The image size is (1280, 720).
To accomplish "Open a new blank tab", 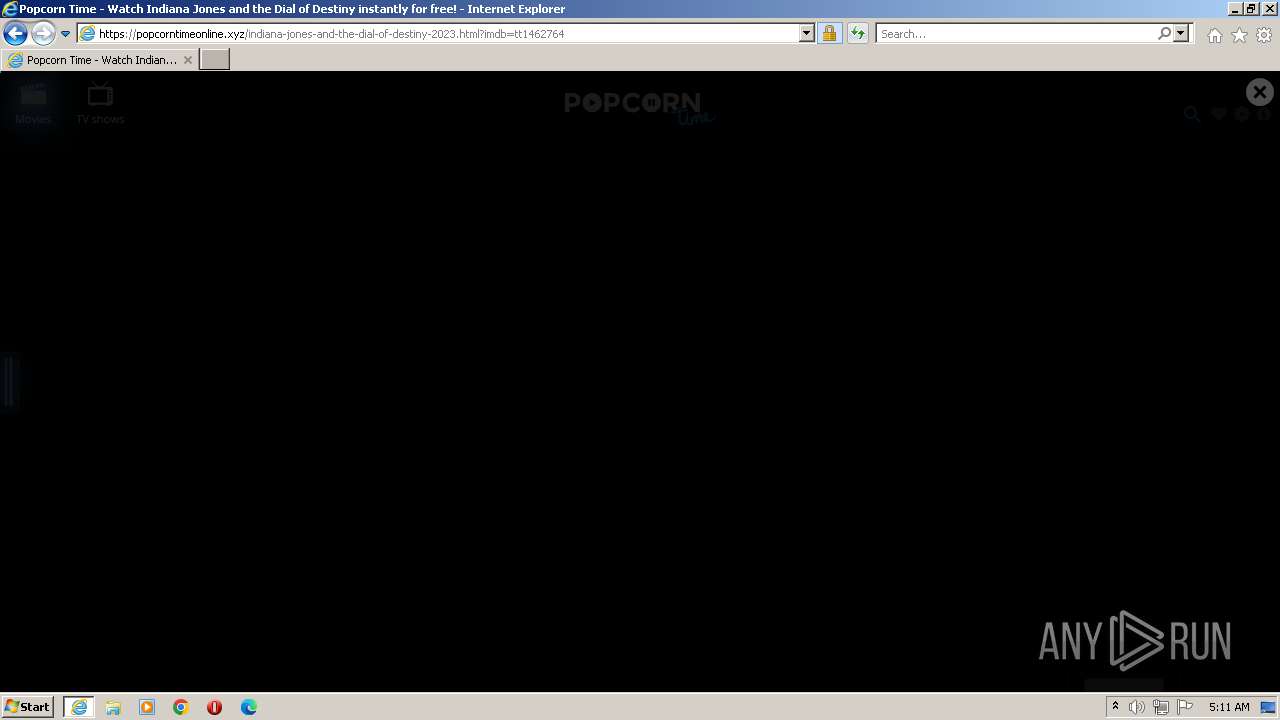I will coord(215,60).
